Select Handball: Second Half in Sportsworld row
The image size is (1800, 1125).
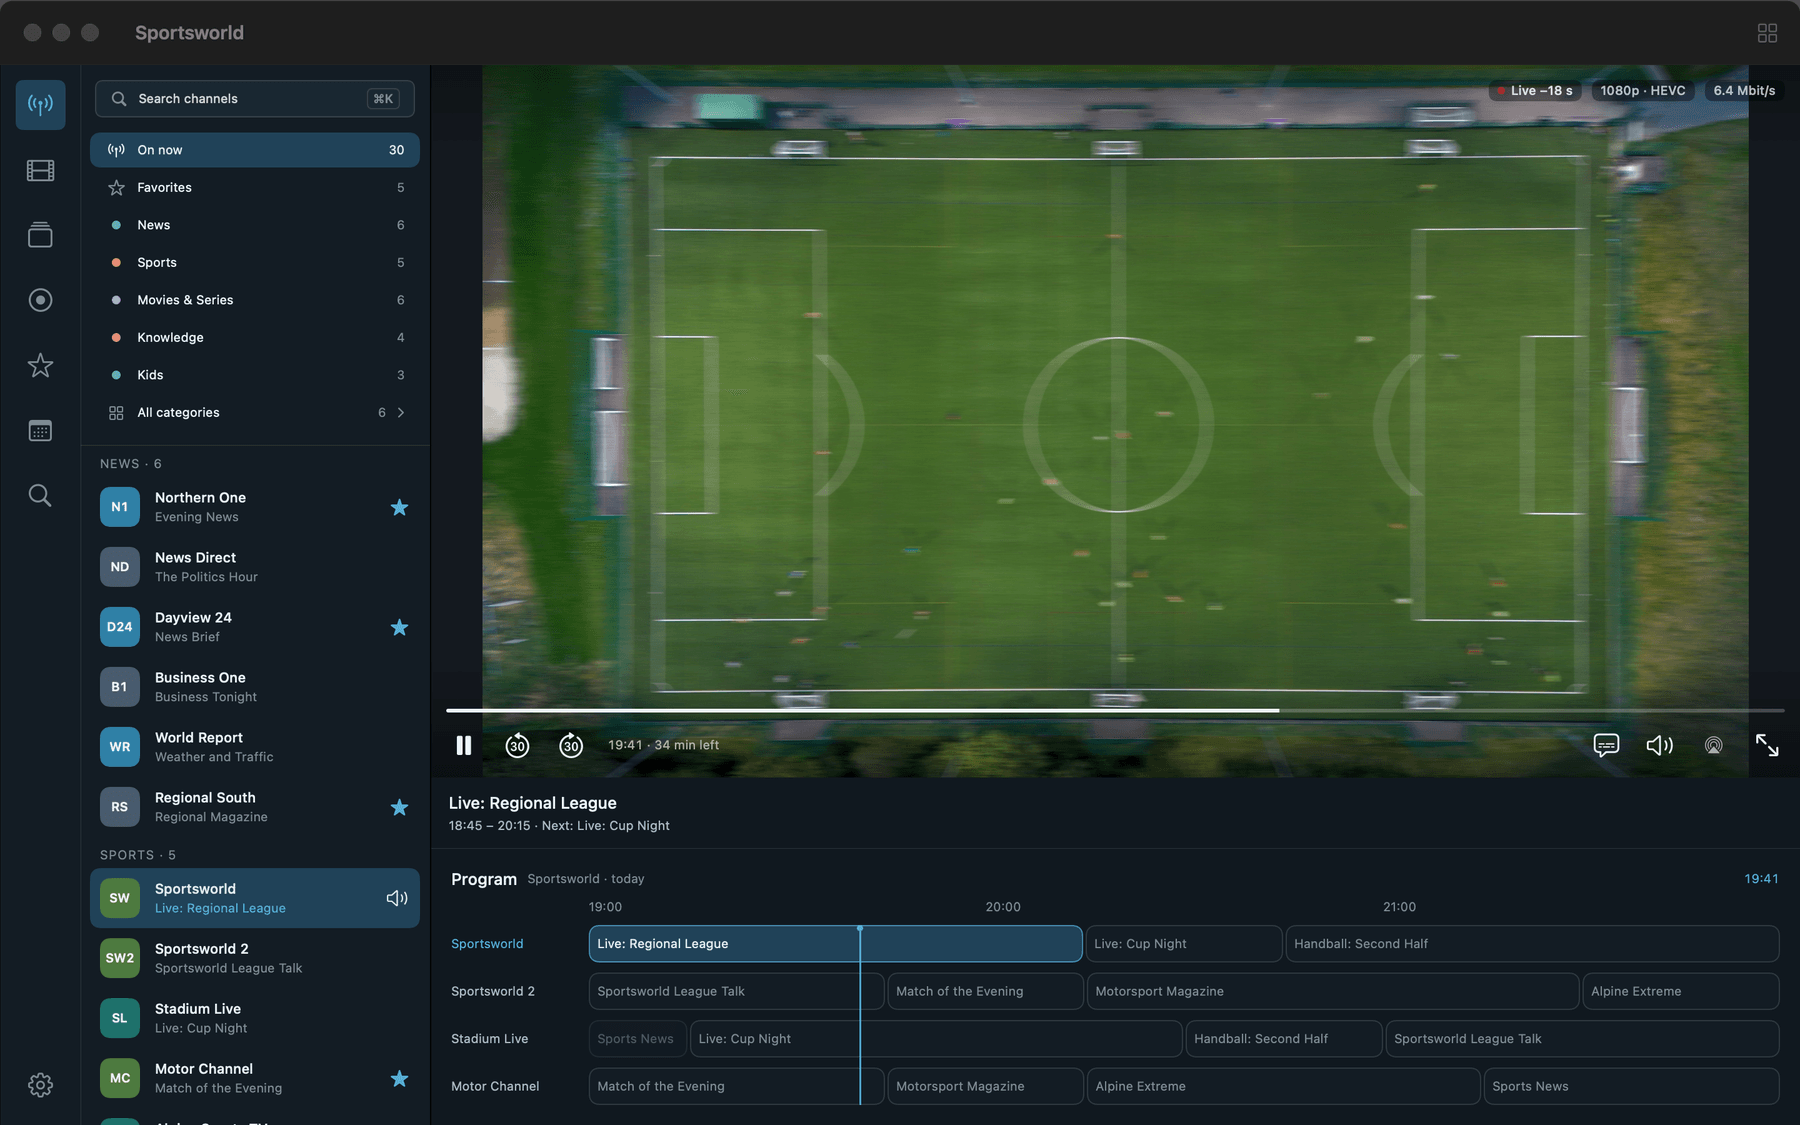[x=1532, y=944]
